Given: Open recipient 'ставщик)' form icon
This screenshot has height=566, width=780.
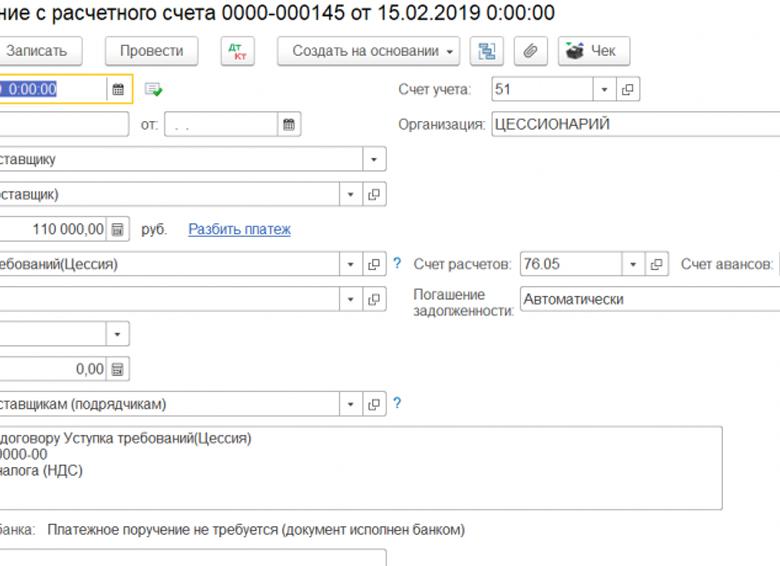Looking at the screenshot, I should (x=374, y=194).
